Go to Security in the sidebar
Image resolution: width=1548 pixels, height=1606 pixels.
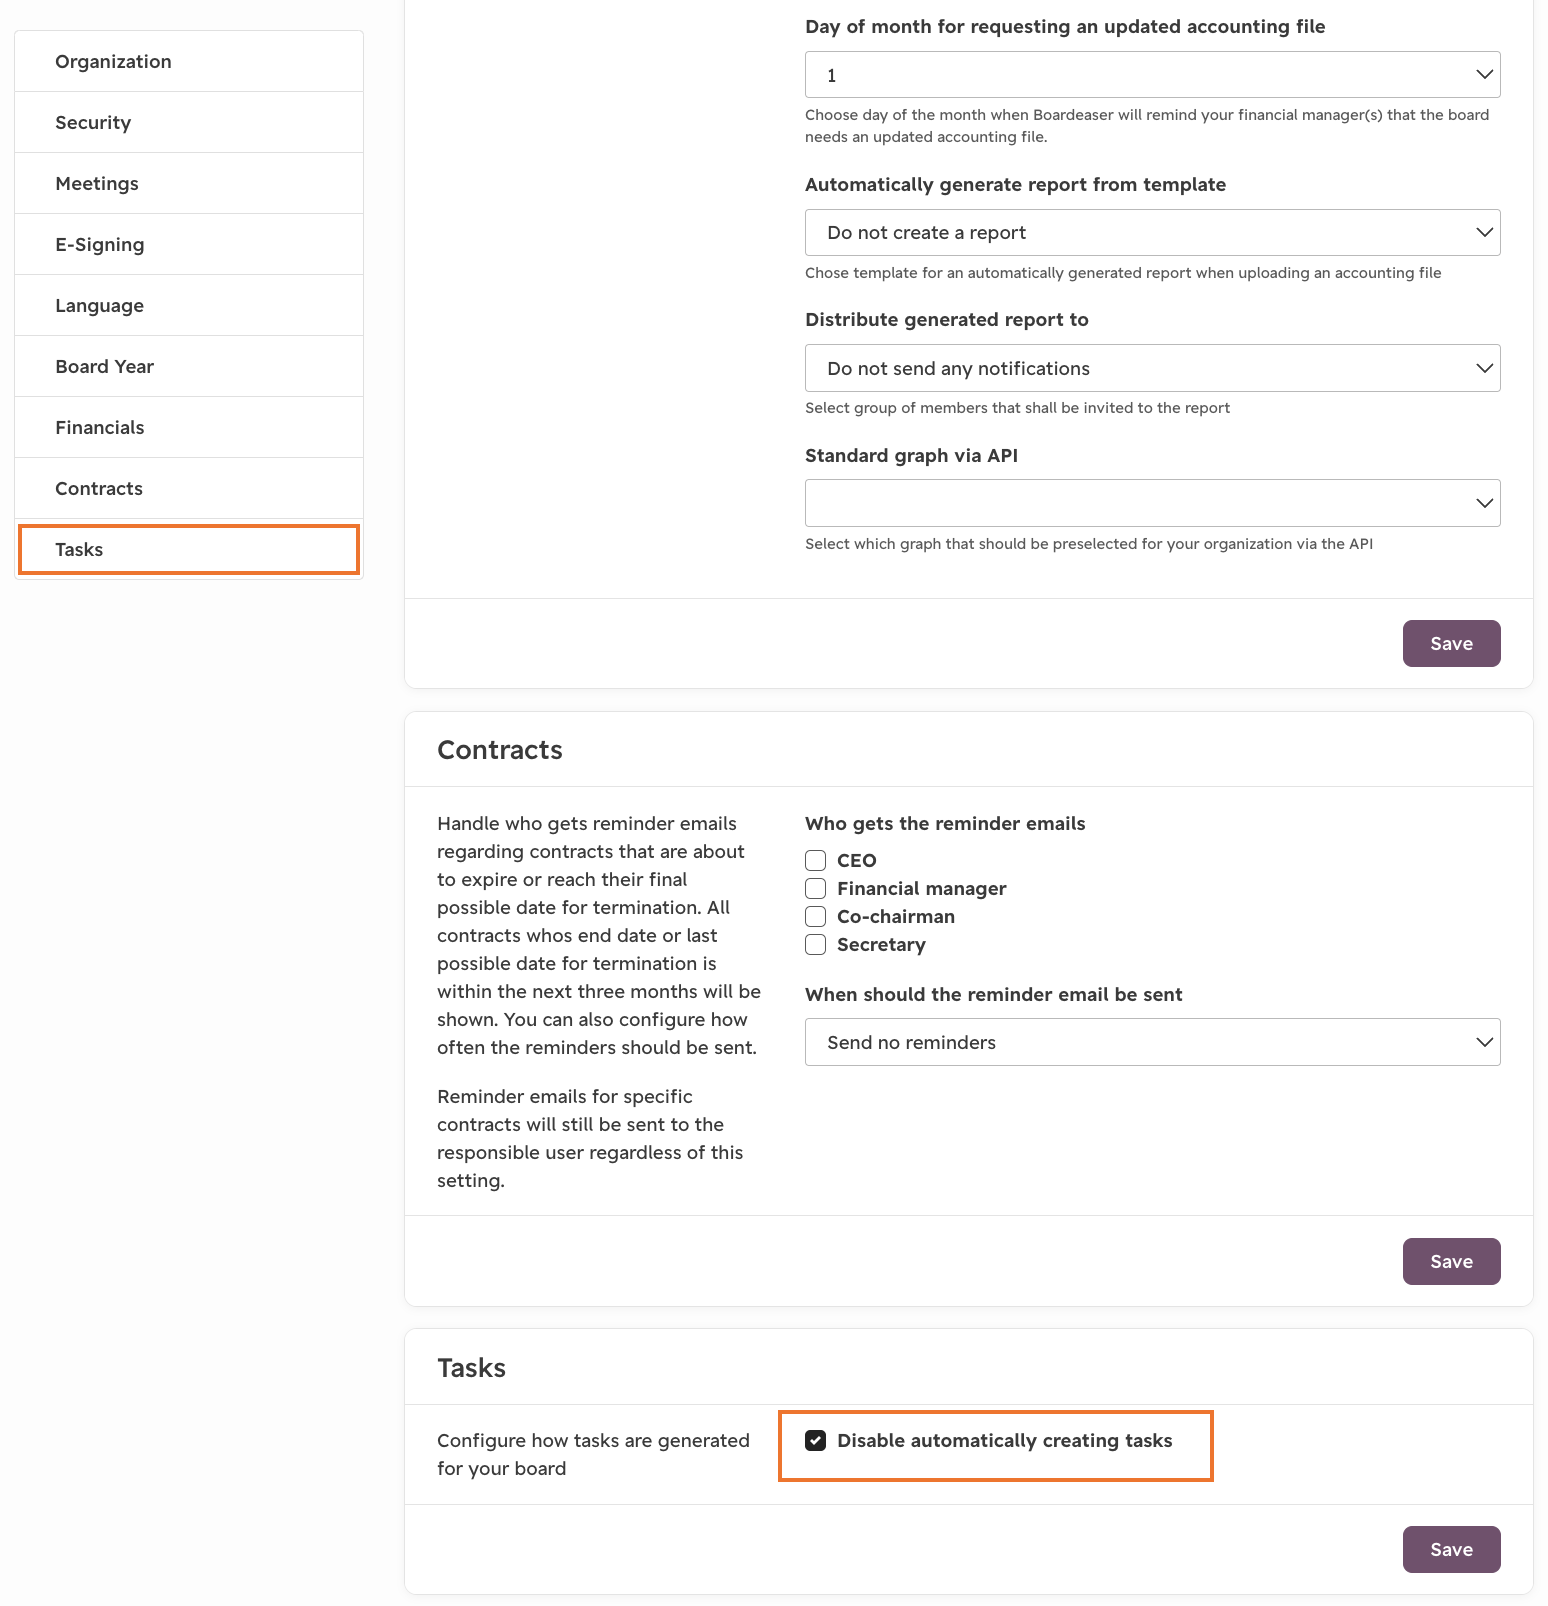coord(189,122)
